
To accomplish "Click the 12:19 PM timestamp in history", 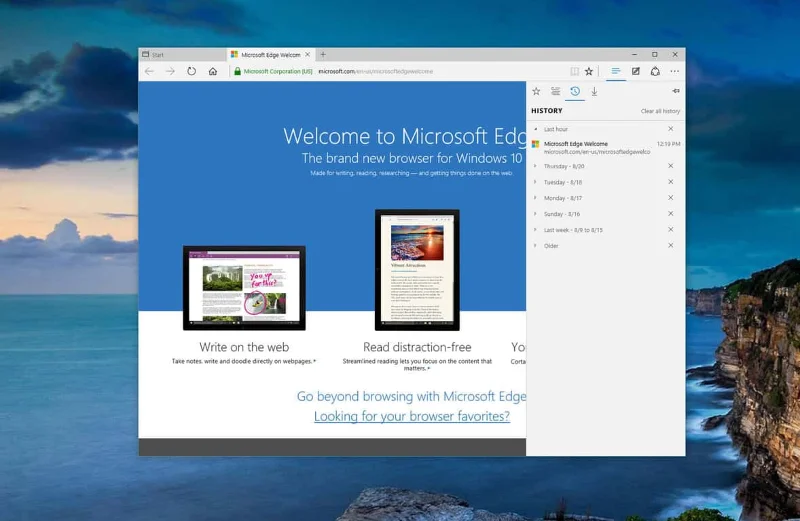I will tap(668, 144).
